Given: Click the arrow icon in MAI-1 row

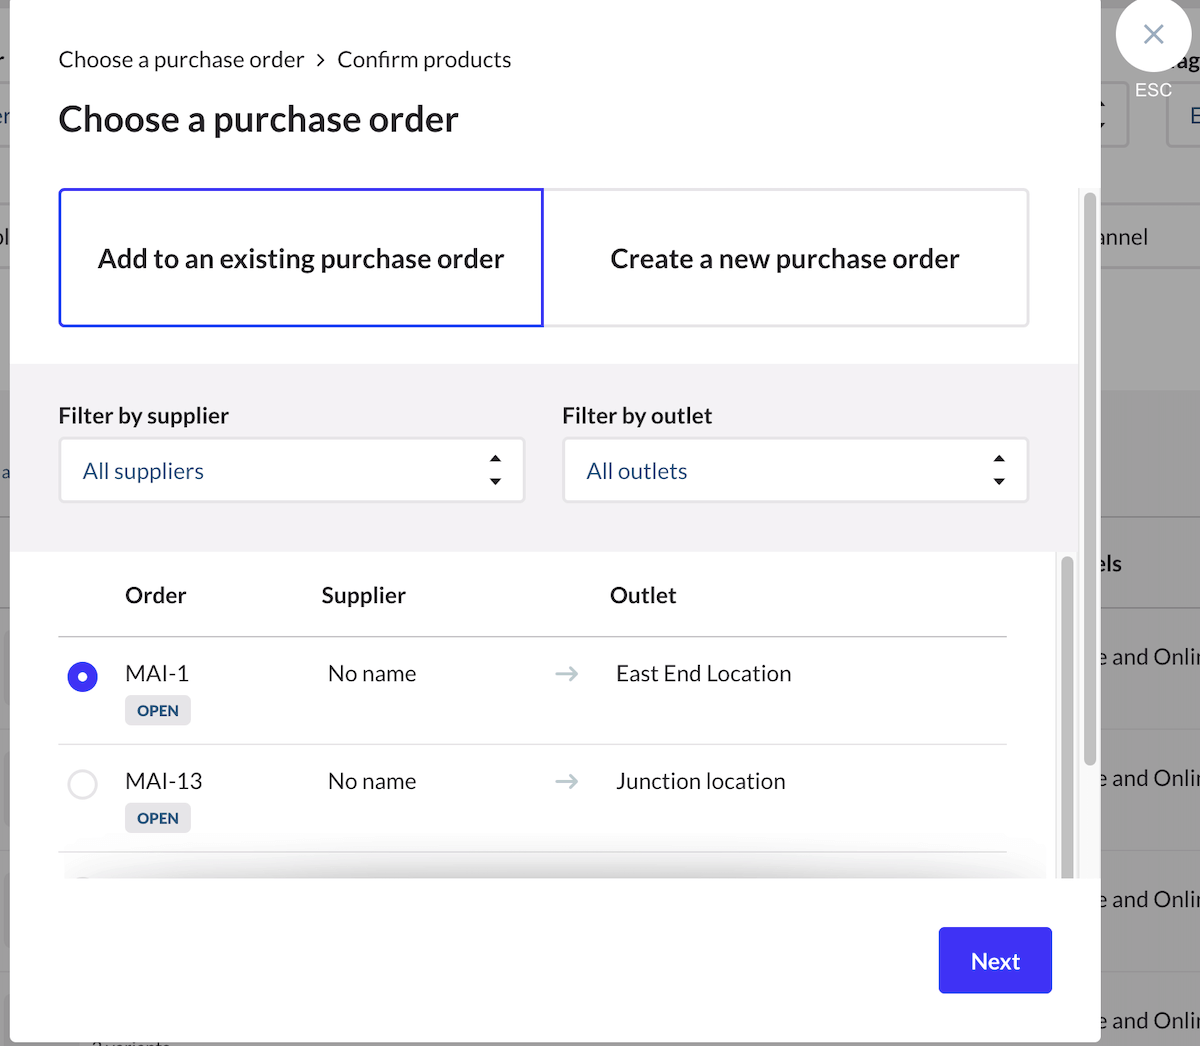Looking at the screenshot, I should (567, 674).
